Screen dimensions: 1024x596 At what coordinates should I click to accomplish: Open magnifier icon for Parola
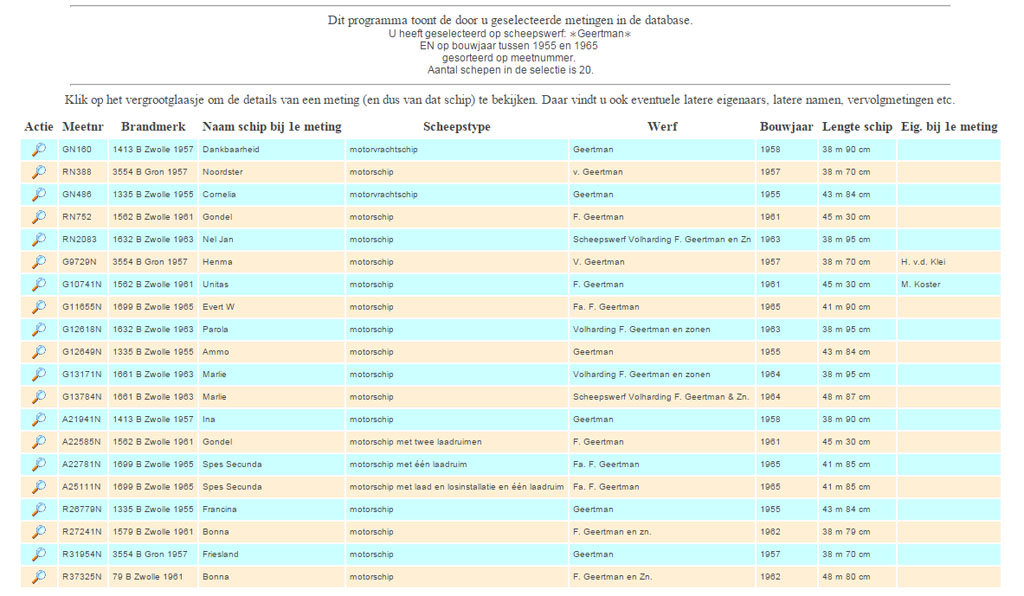coord(38,330)
